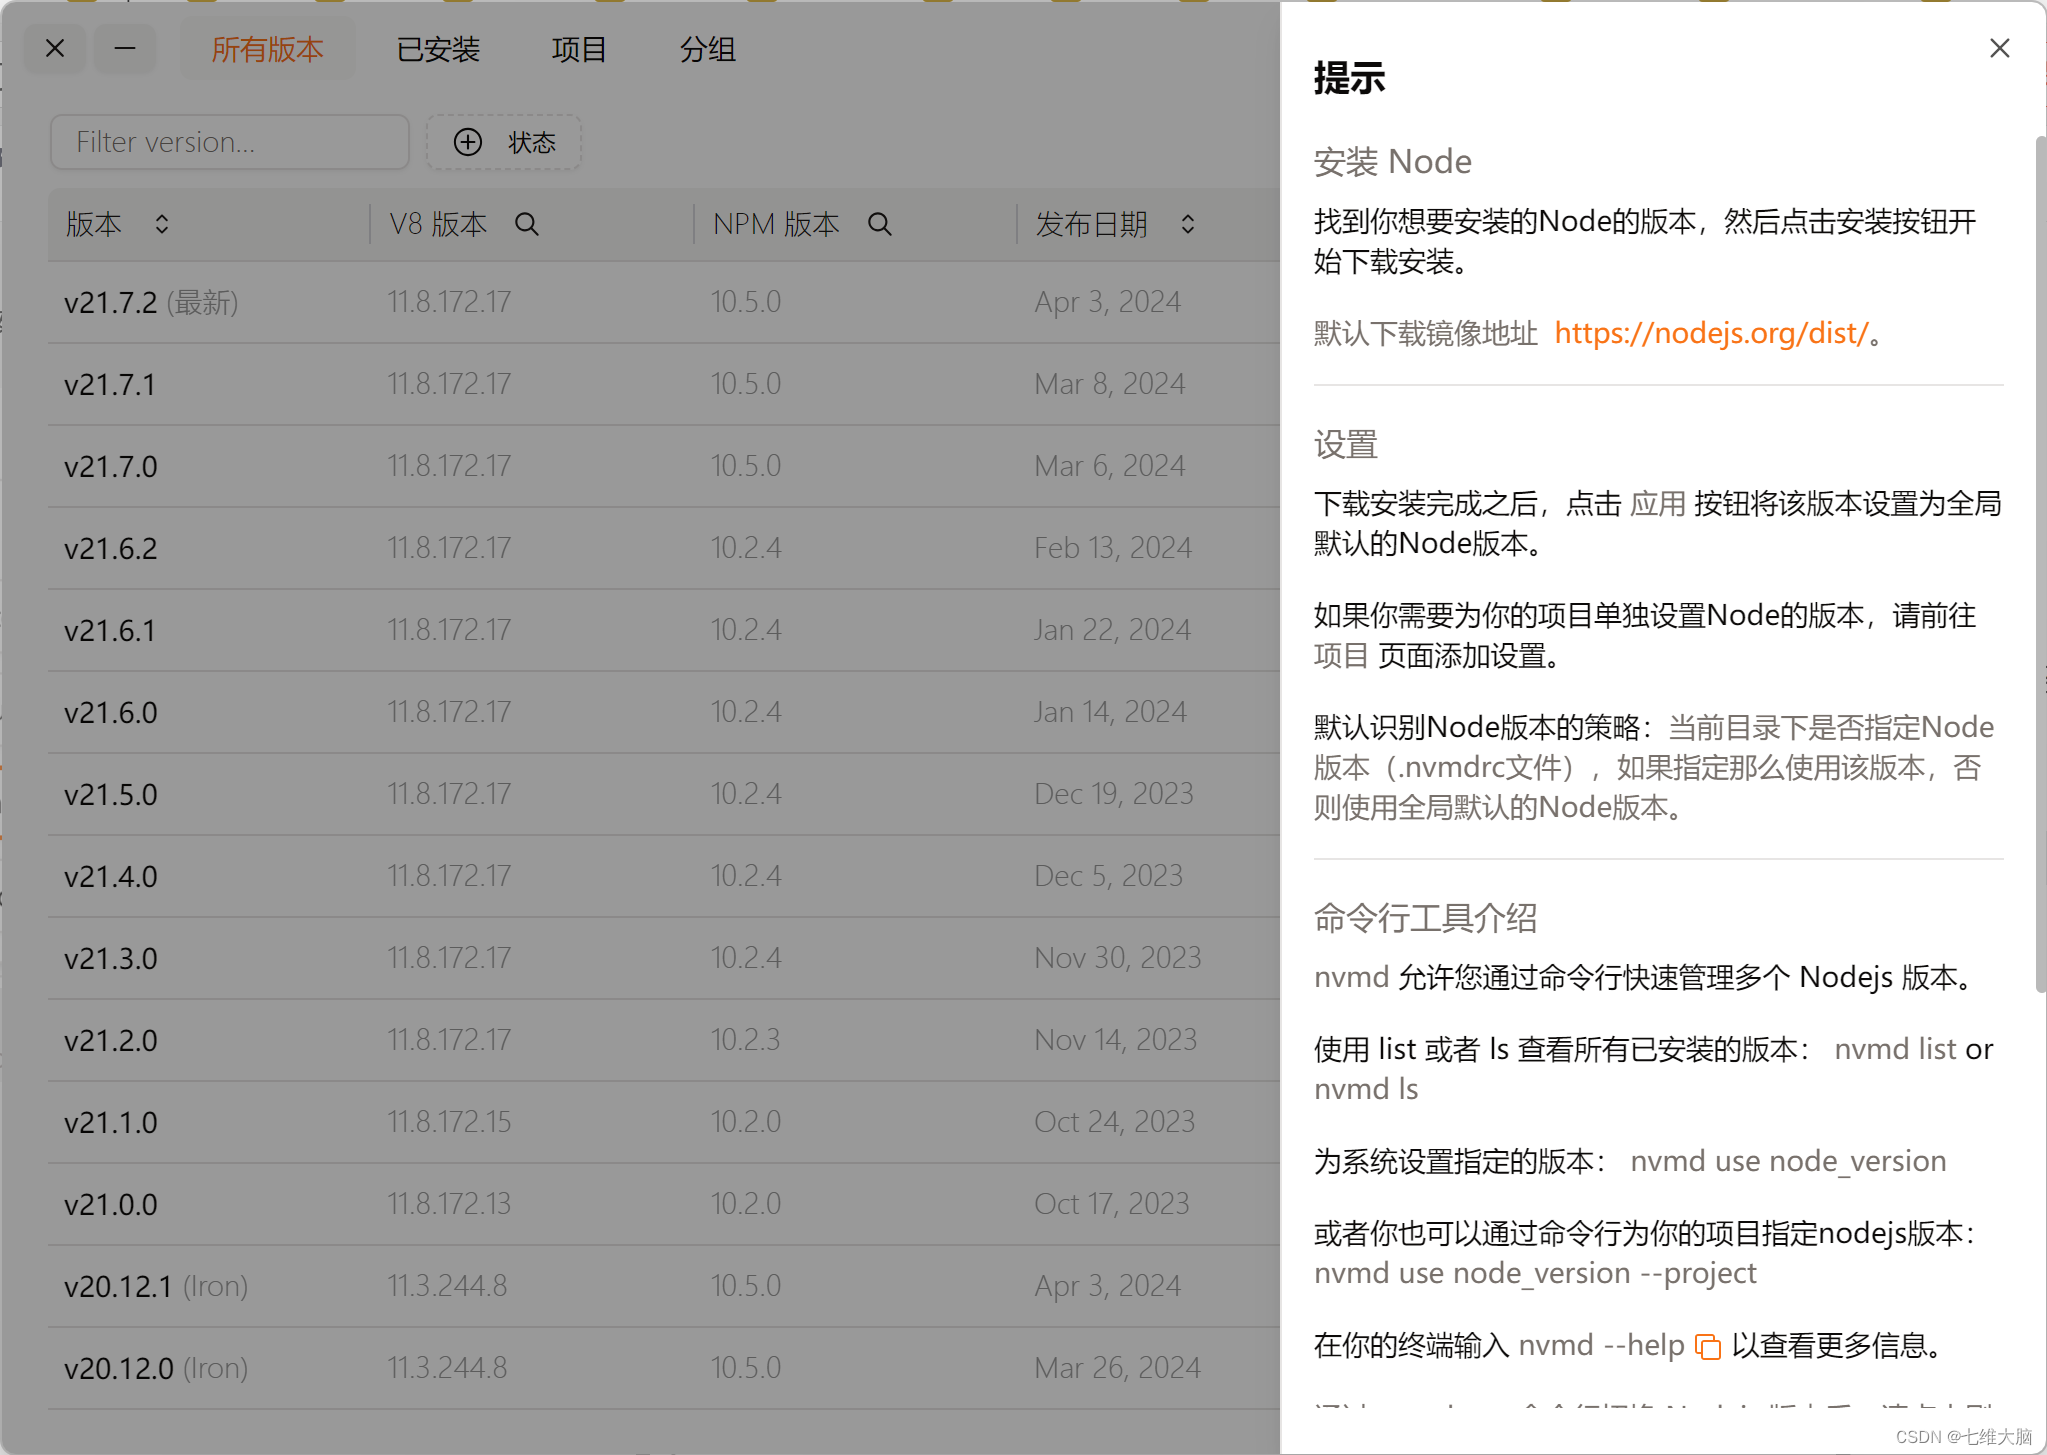Select the v21.7.1 version row

(x=664, y=384)
